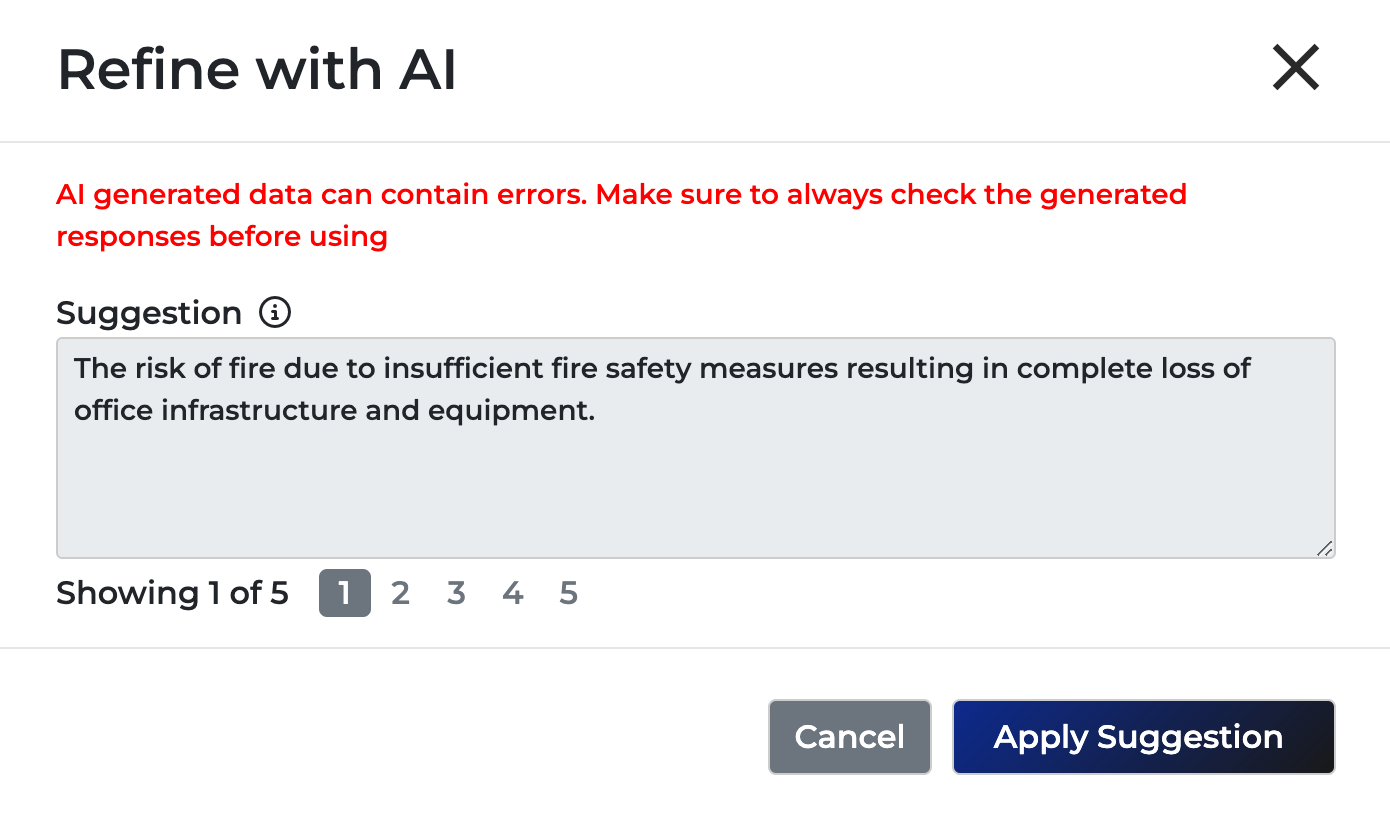
Task: Close the Refine with AI dialog
Action: coord(1296,70)
